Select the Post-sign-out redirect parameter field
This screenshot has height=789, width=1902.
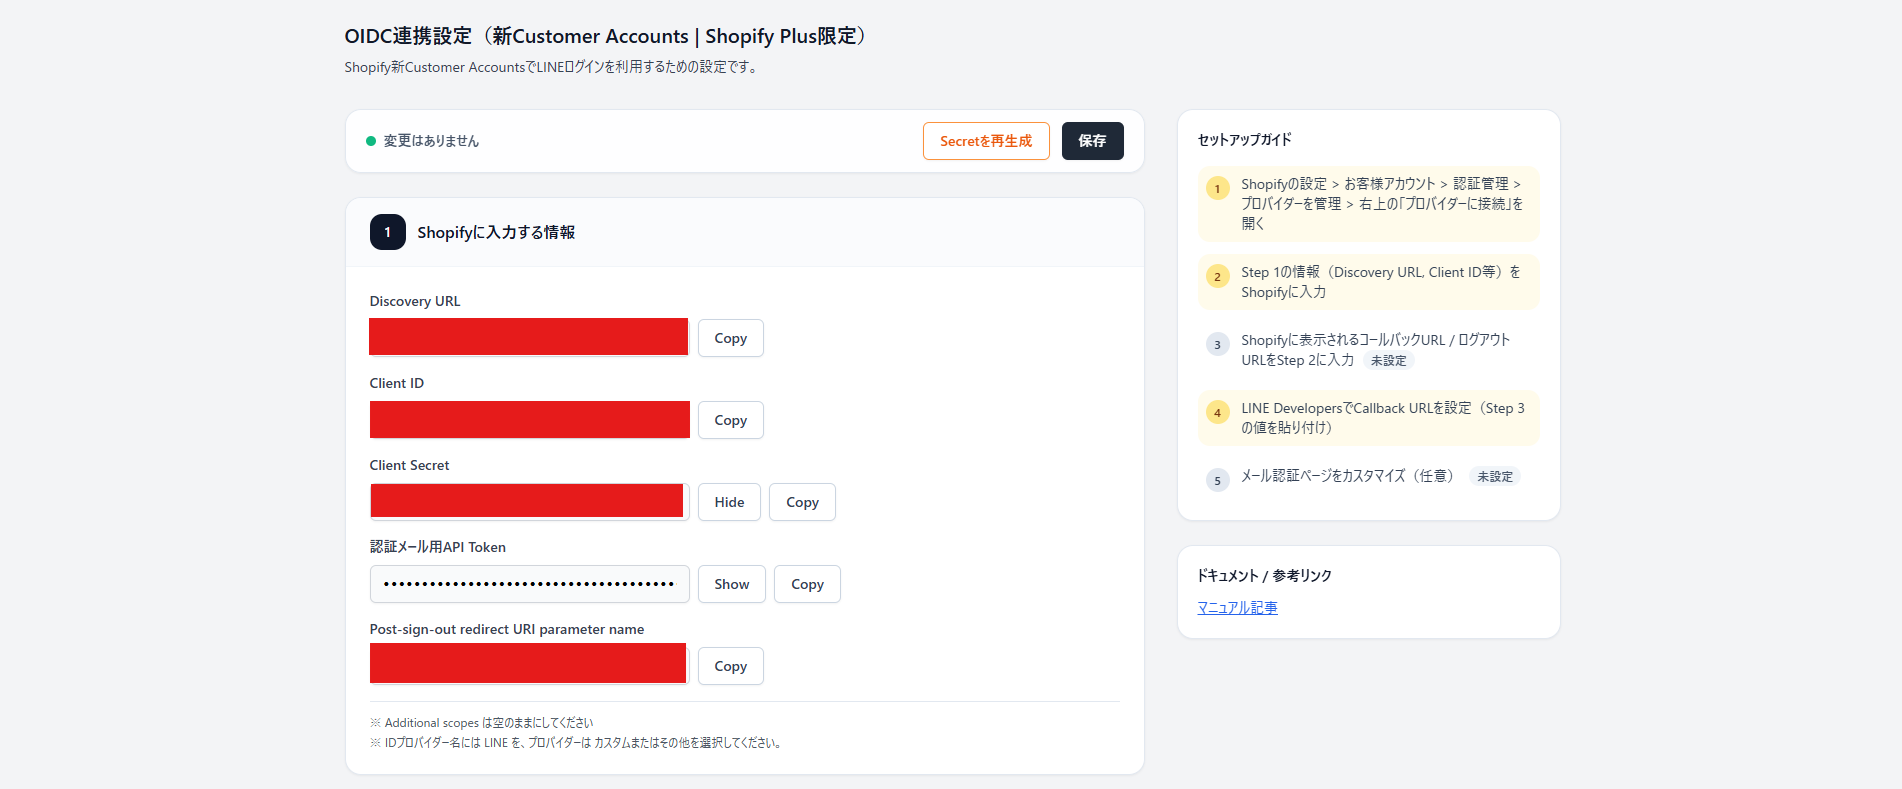tap(528, 664)
